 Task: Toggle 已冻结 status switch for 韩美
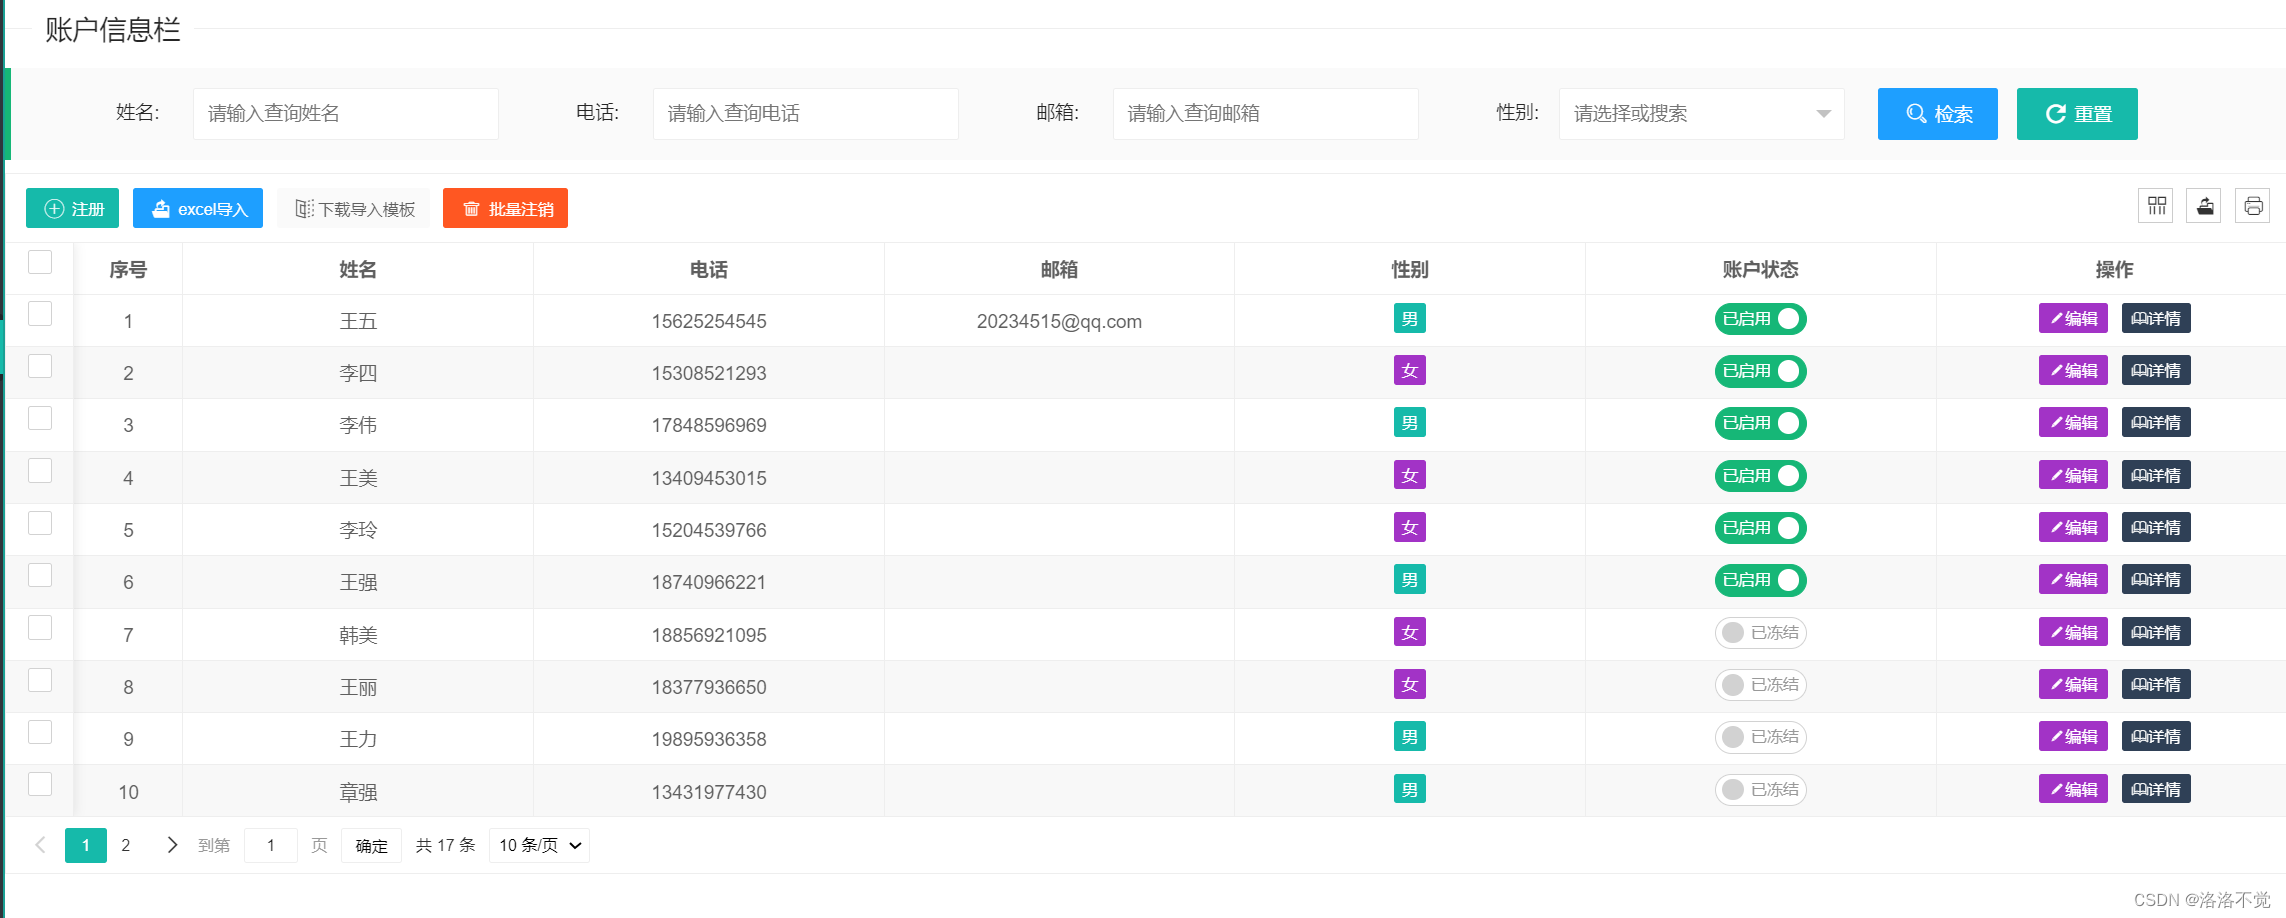[x=1760, y=633]
